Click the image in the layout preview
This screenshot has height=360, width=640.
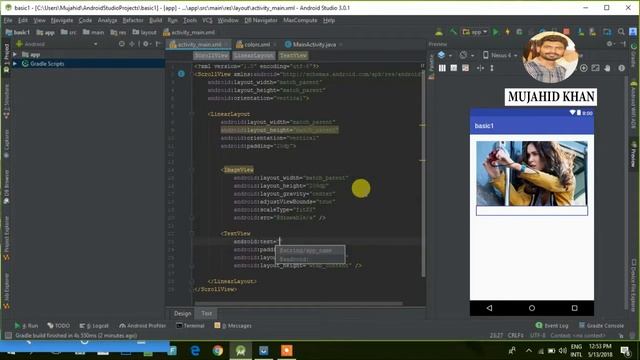click(531, 173)
